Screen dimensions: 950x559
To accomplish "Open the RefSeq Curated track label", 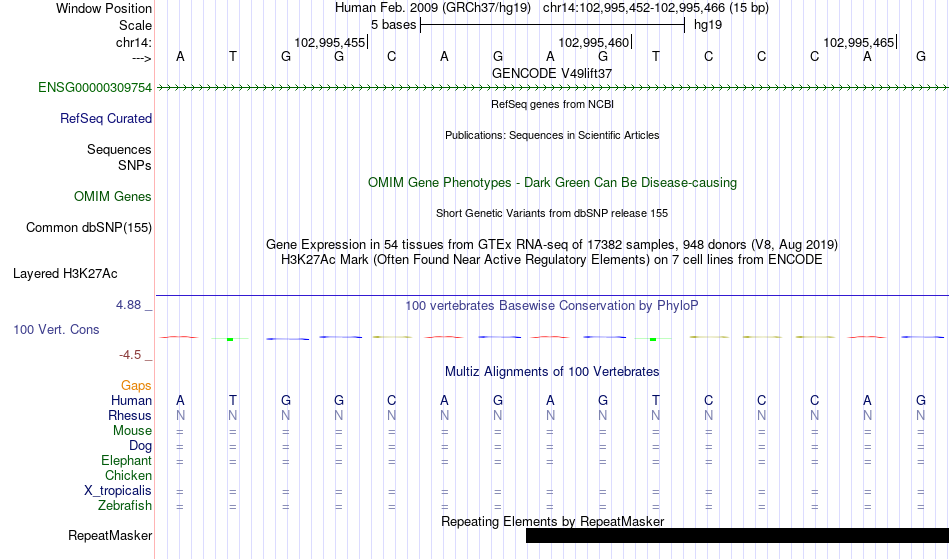I will click(x=105, y=119).
